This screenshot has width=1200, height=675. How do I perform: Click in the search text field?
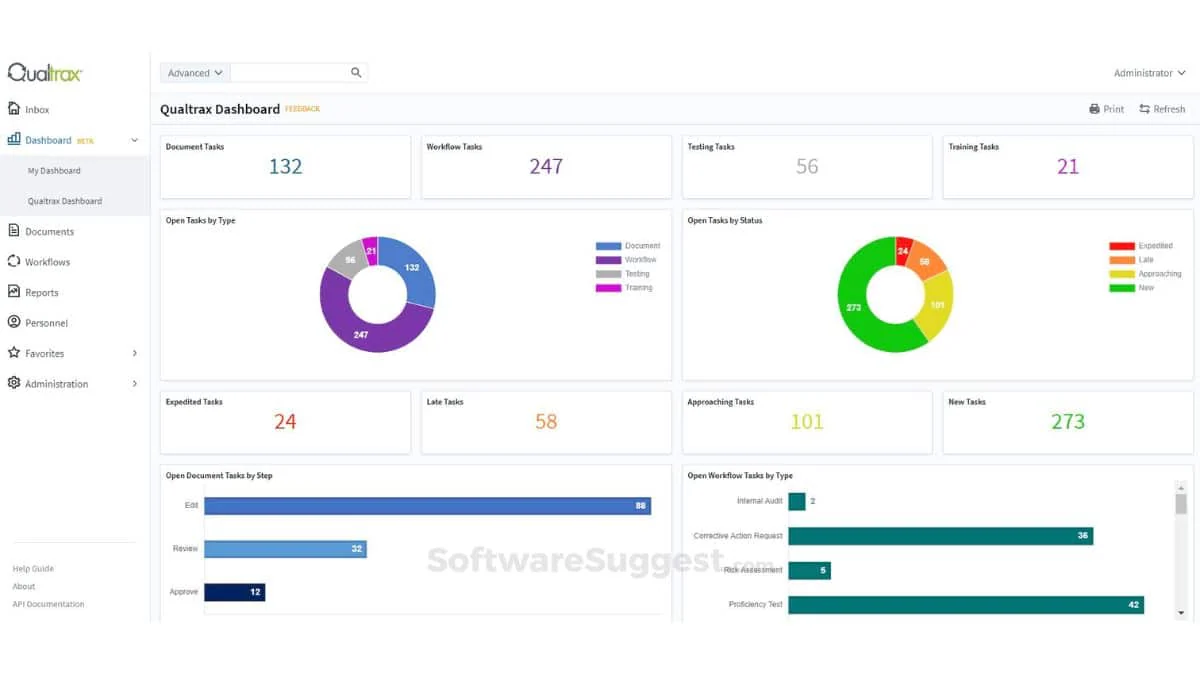290,73
